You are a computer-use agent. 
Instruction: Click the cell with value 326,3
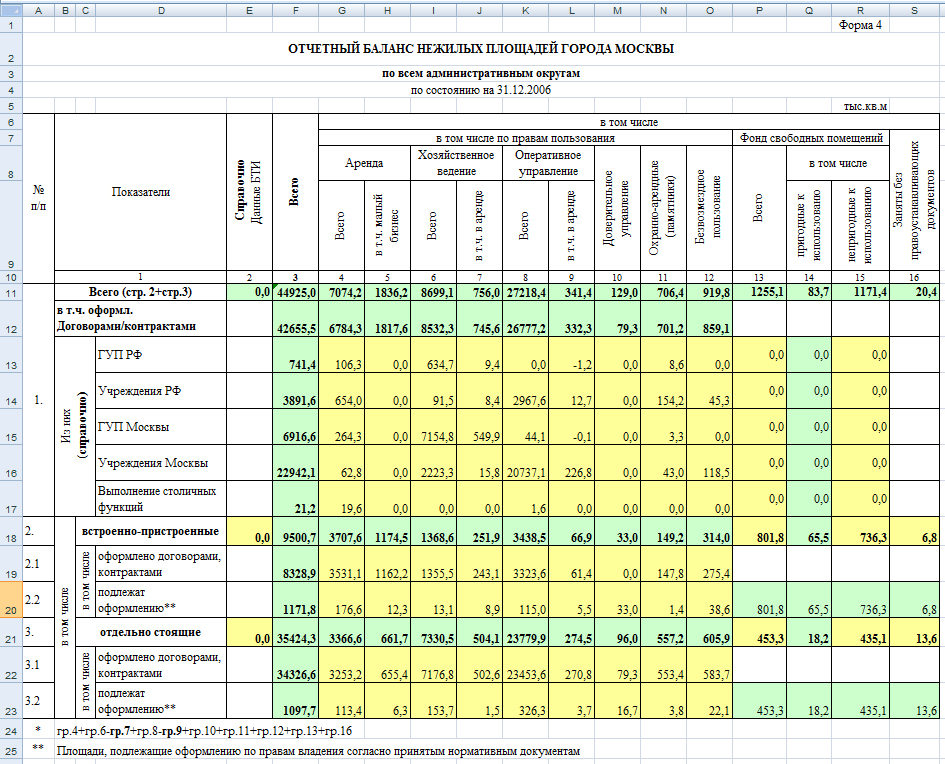(x=526, y=701)
